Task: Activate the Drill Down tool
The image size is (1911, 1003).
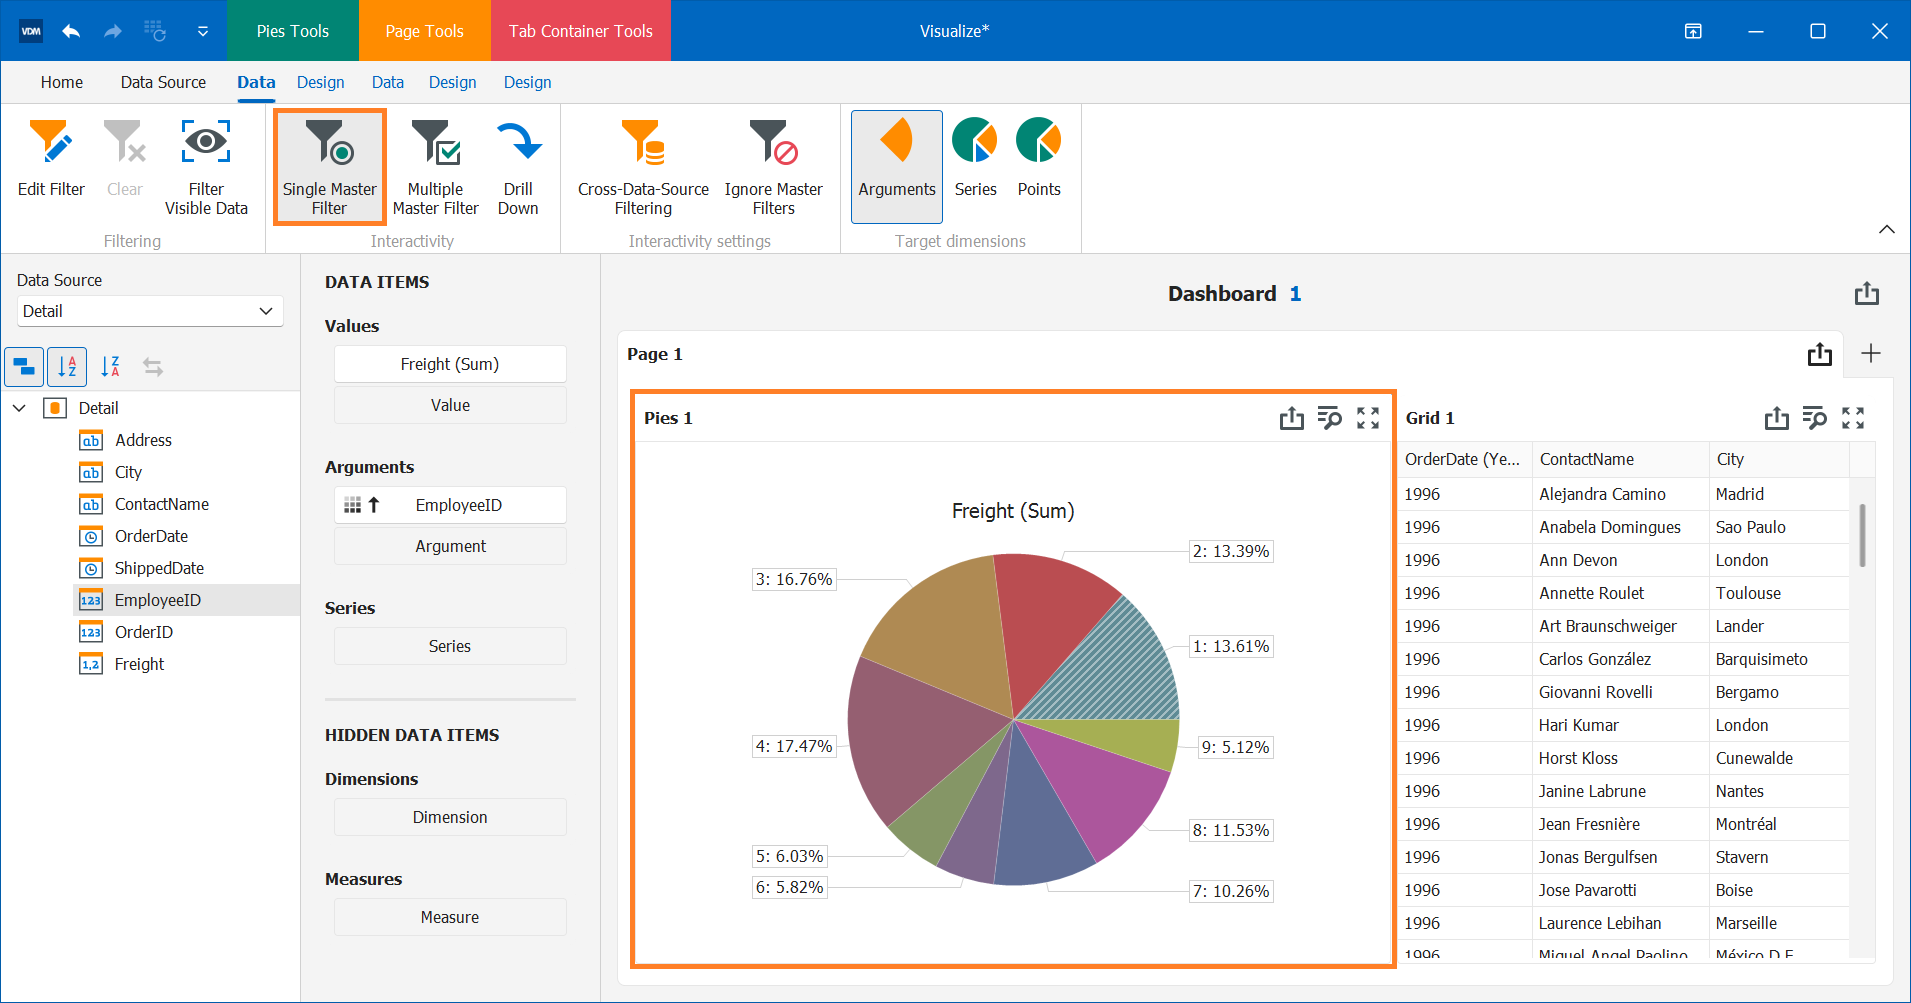Action: pos(519,165)
